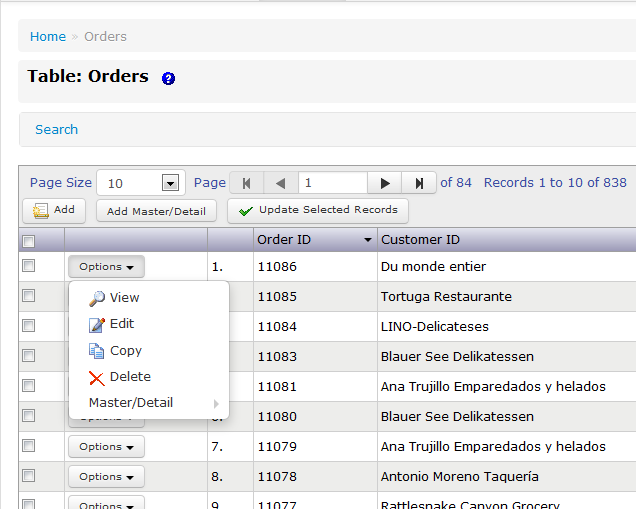636x509 pixels.
Task: Choose View from the Options menu
Action: [124, 298]
